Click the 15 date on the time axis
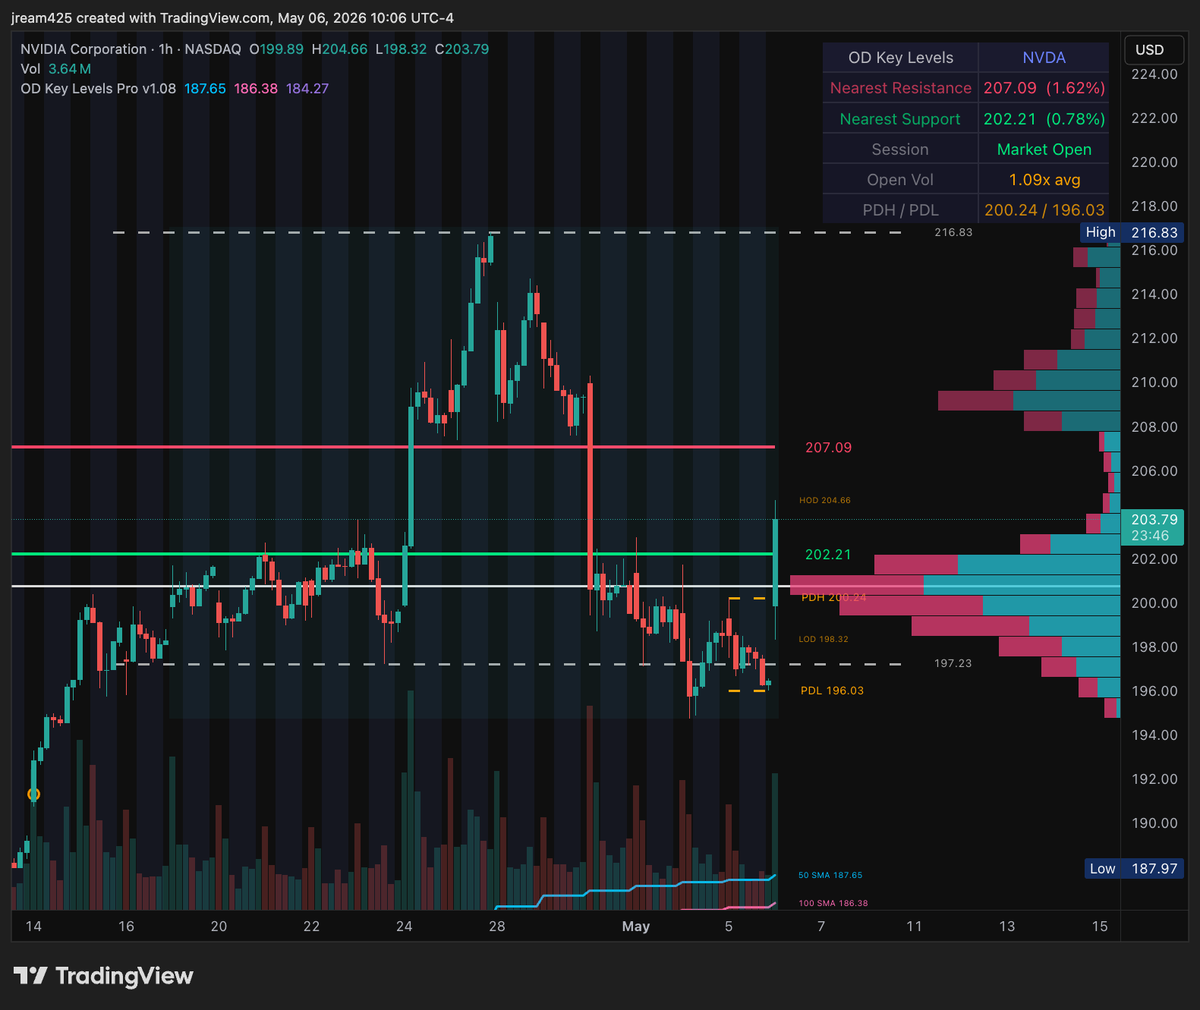Image resolution: width=1200 pixels, height=1010 pixels. tap(1100, 927)
